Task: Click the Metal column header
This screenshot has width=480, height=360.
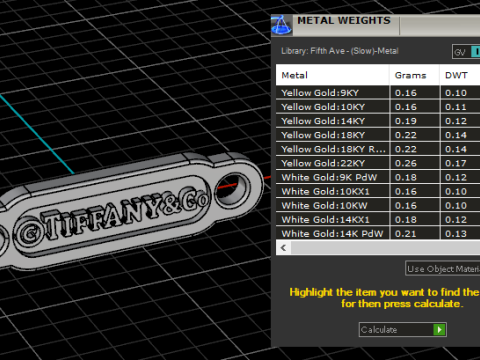Action: (332, 75)
